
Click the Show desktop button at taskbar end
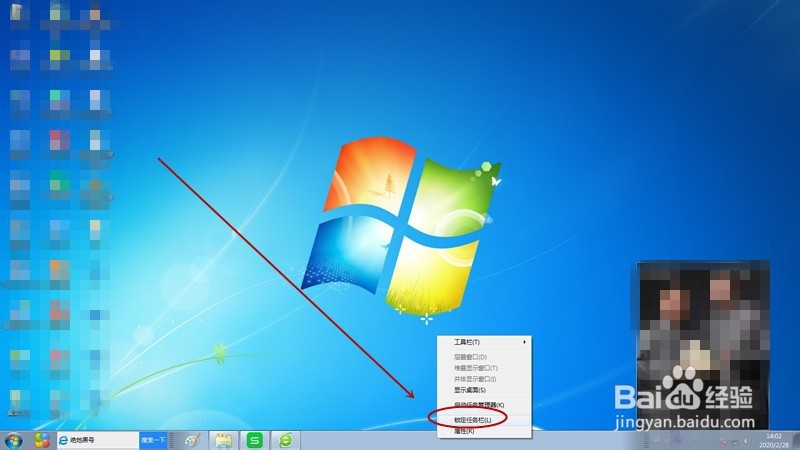coord(796,441)
